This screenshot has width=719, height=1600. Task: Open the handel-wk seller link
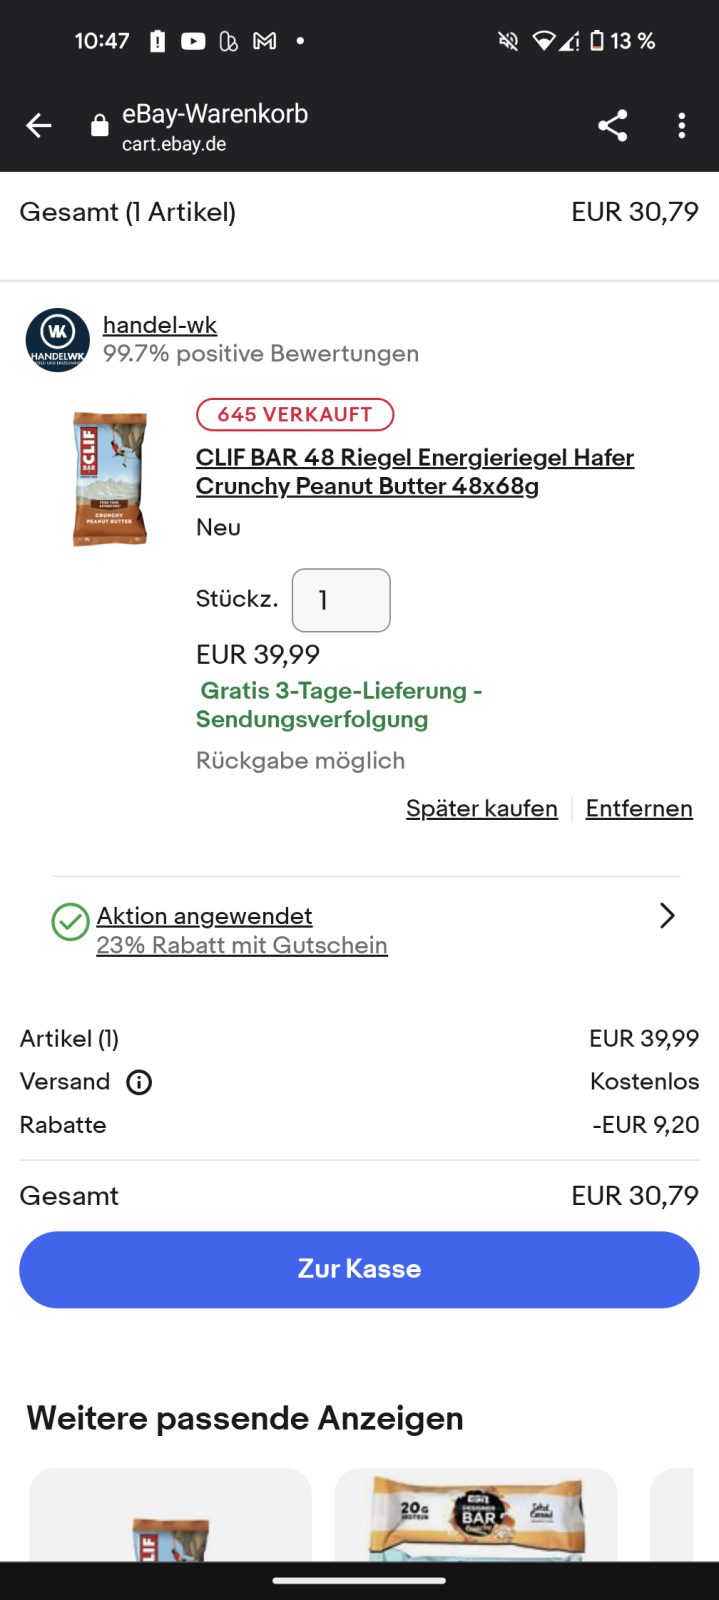click(160, 325)
